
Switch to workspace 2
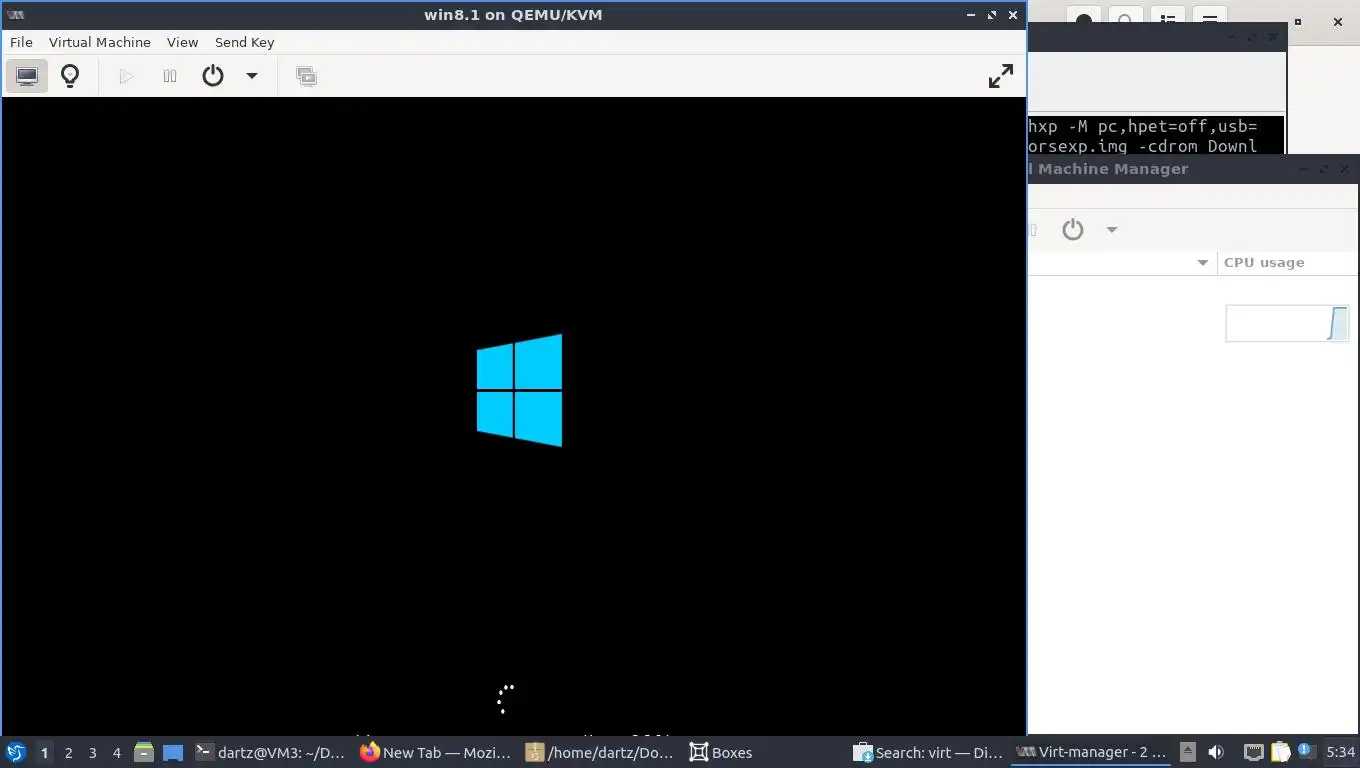68,752
